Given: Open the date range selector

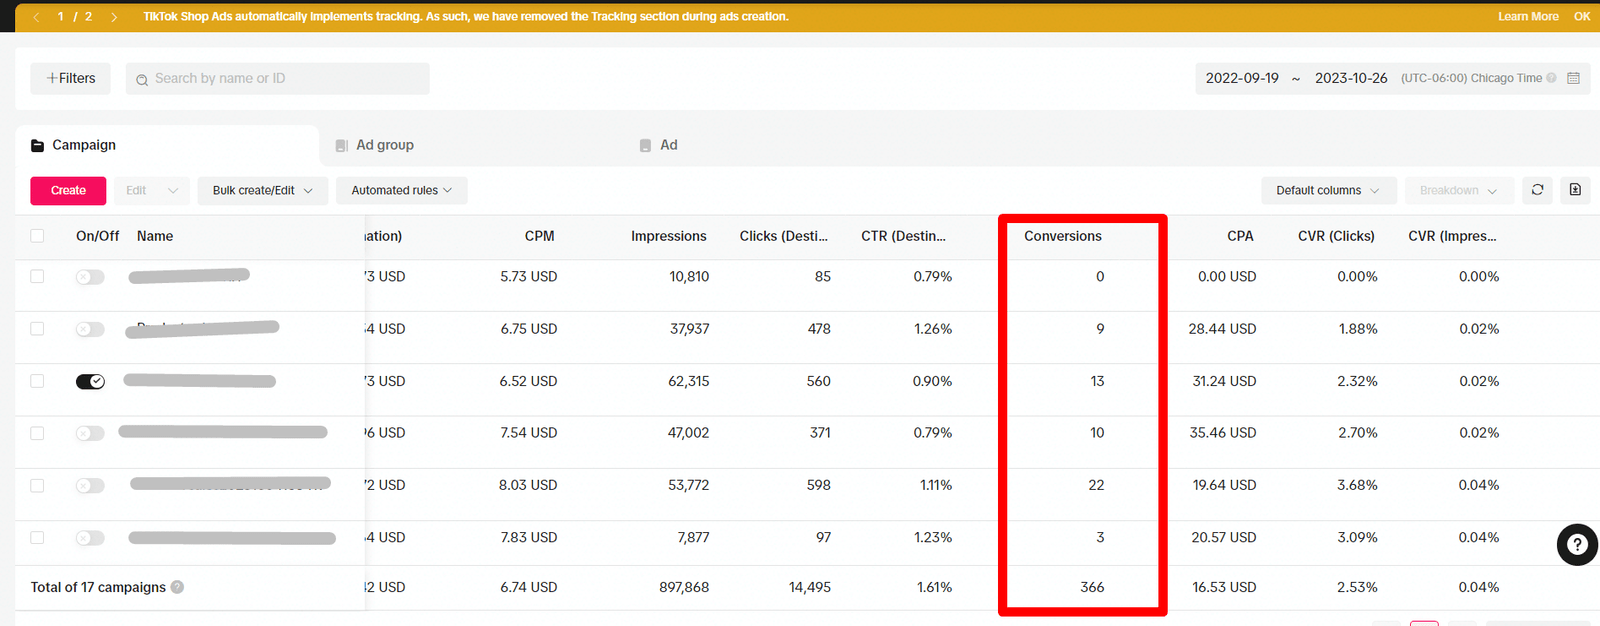Looking at the screenshot, I should [1392, 78].
